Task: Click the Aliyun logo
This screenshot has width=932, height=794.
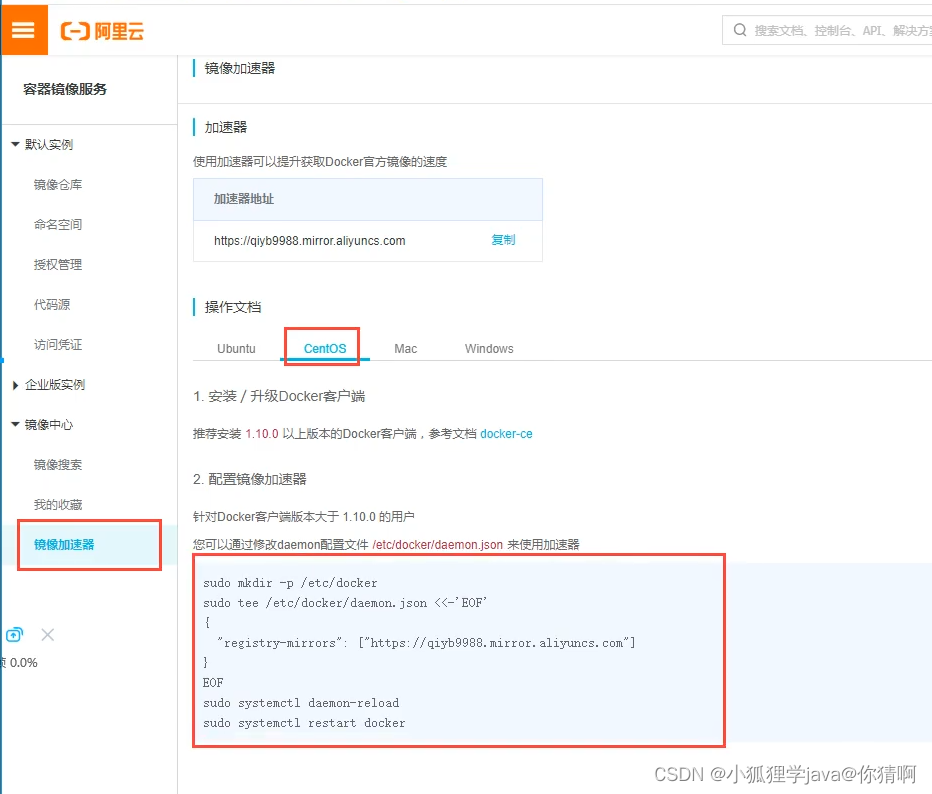Action: point(102,31)
